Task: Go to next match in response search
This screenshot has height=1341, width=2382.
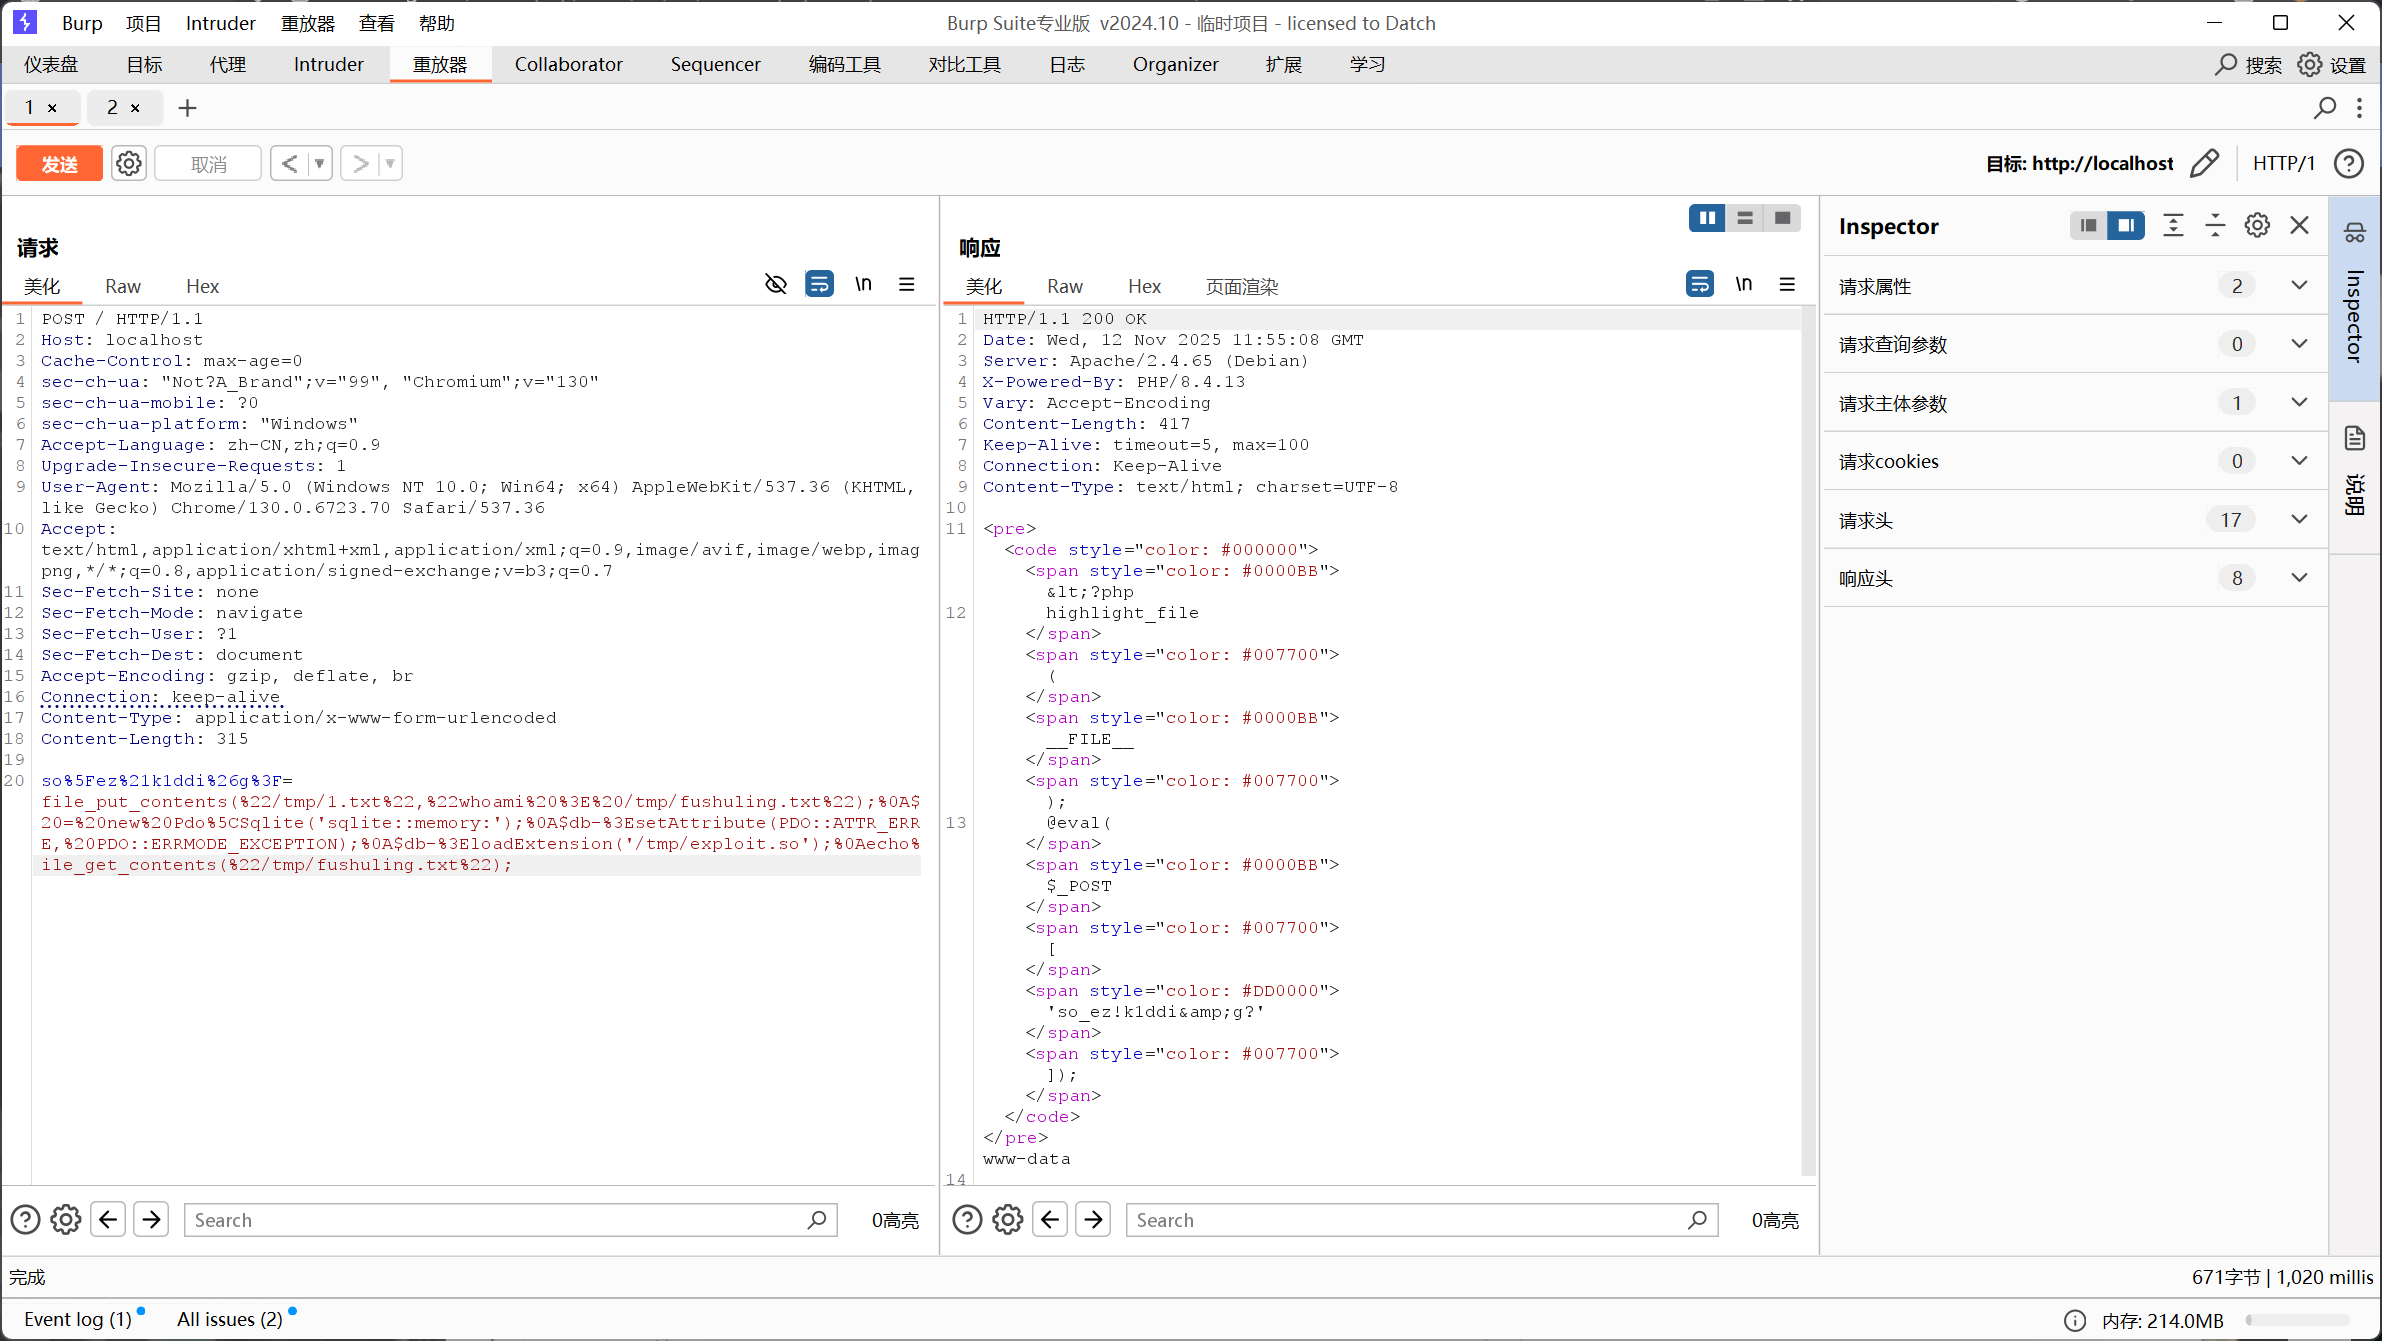Action: 1093,1220
